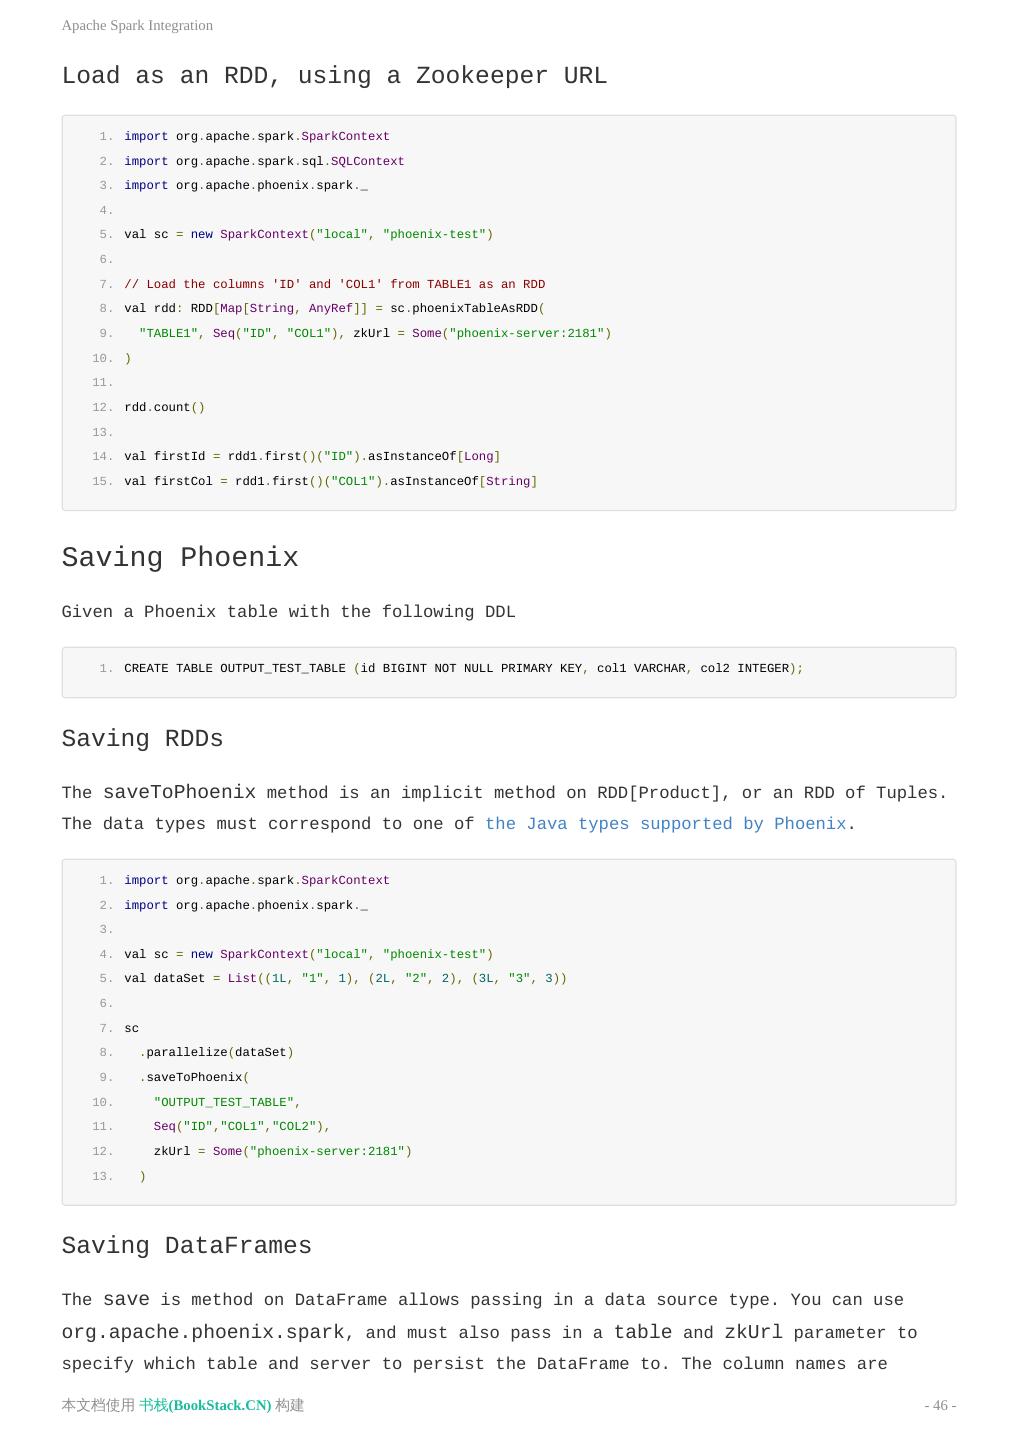Click the rdd.count() code line
The image size is (1019, 1440).
(164, 407)
